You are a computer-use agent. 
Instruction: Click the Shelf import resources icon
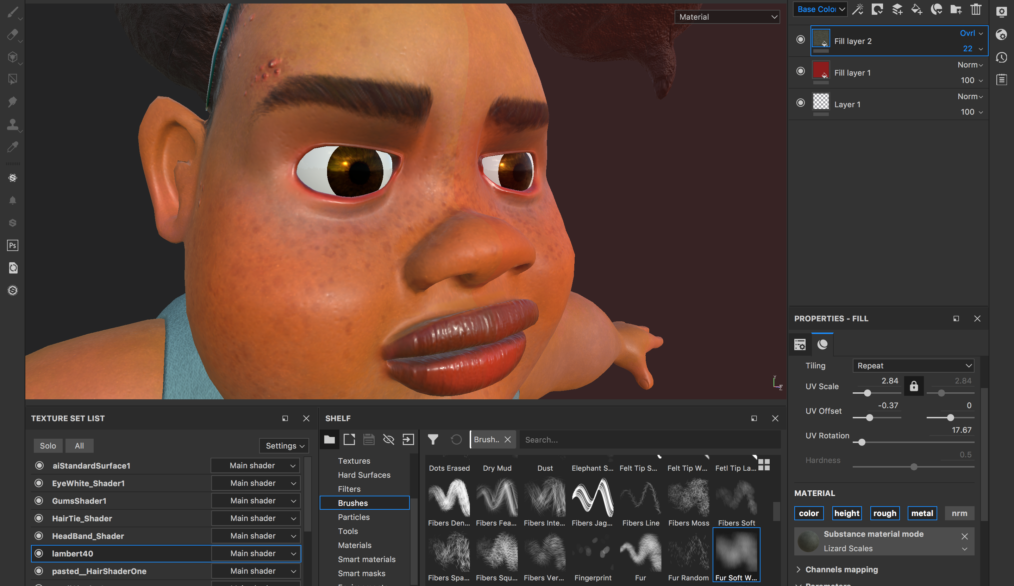[x=408, y=440]
